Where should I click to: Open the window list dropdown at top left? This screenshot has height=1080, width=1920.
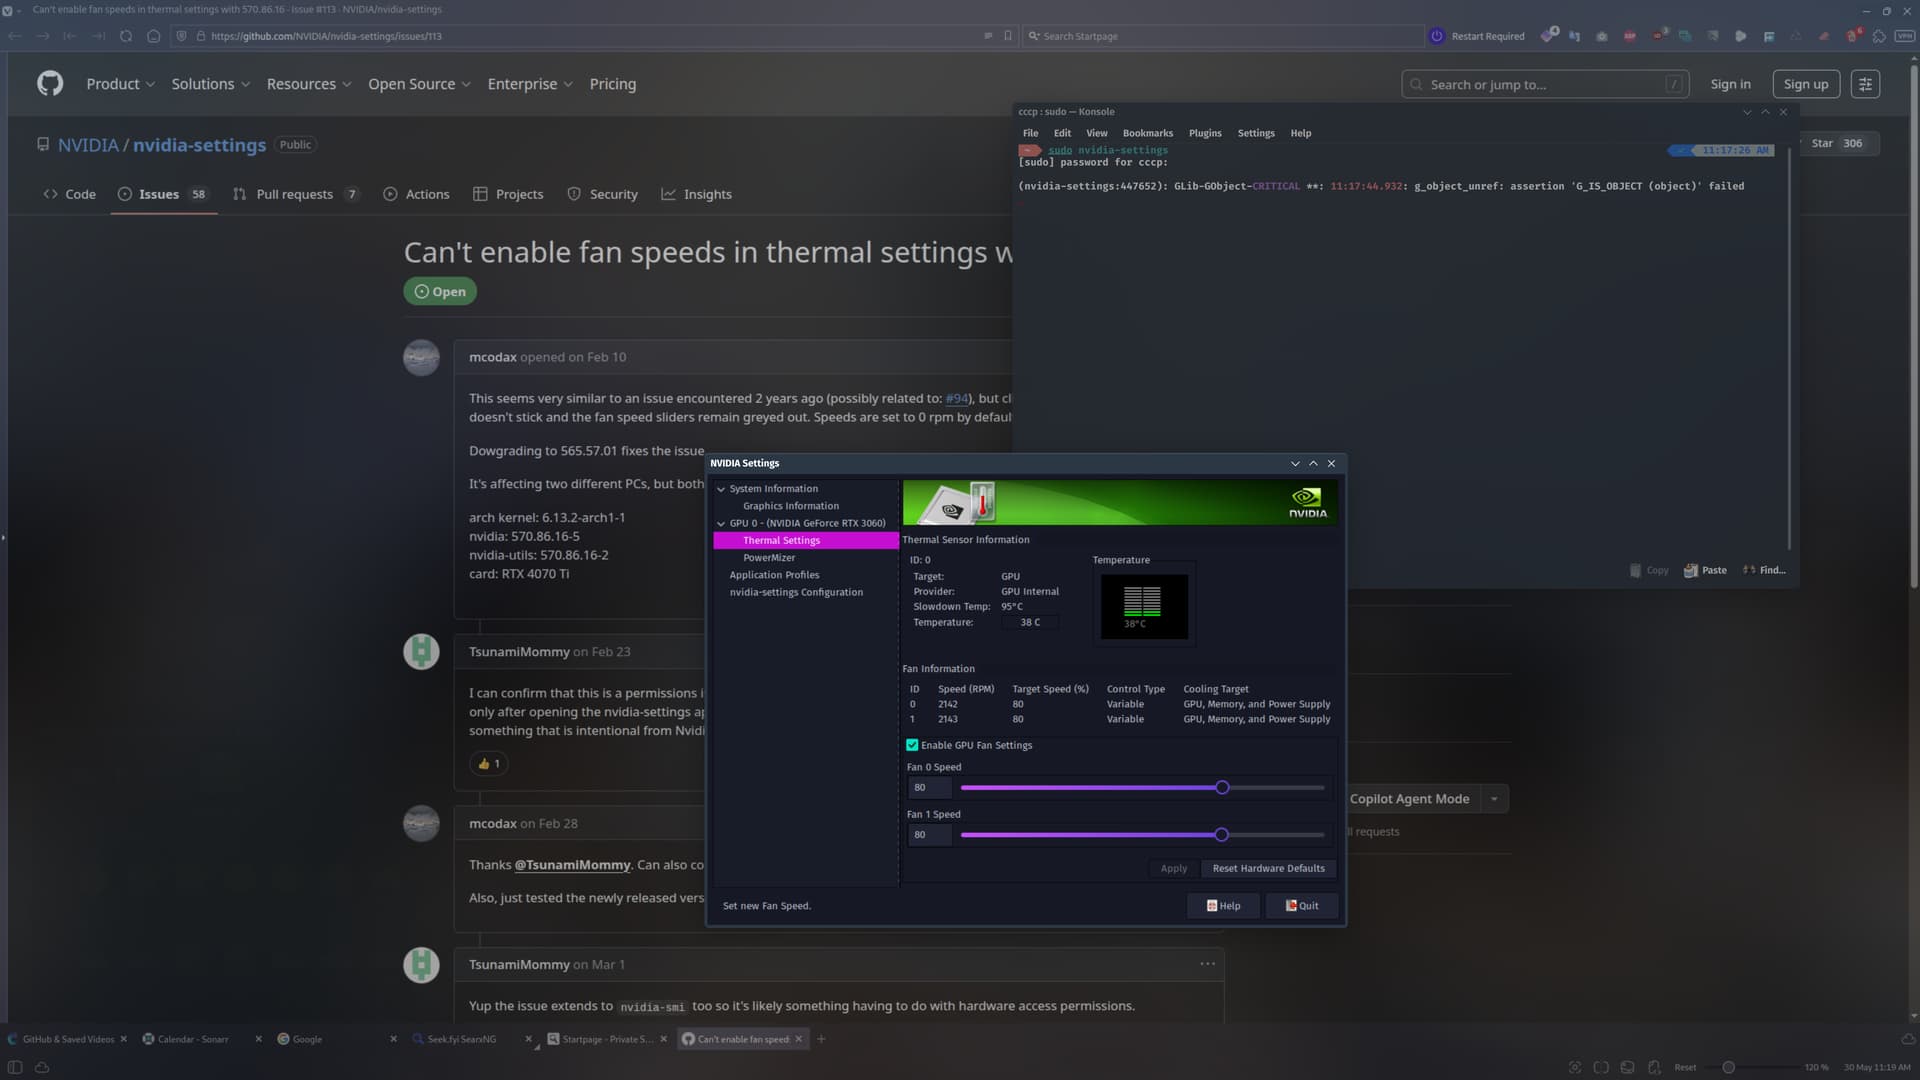tap(13, 10)
